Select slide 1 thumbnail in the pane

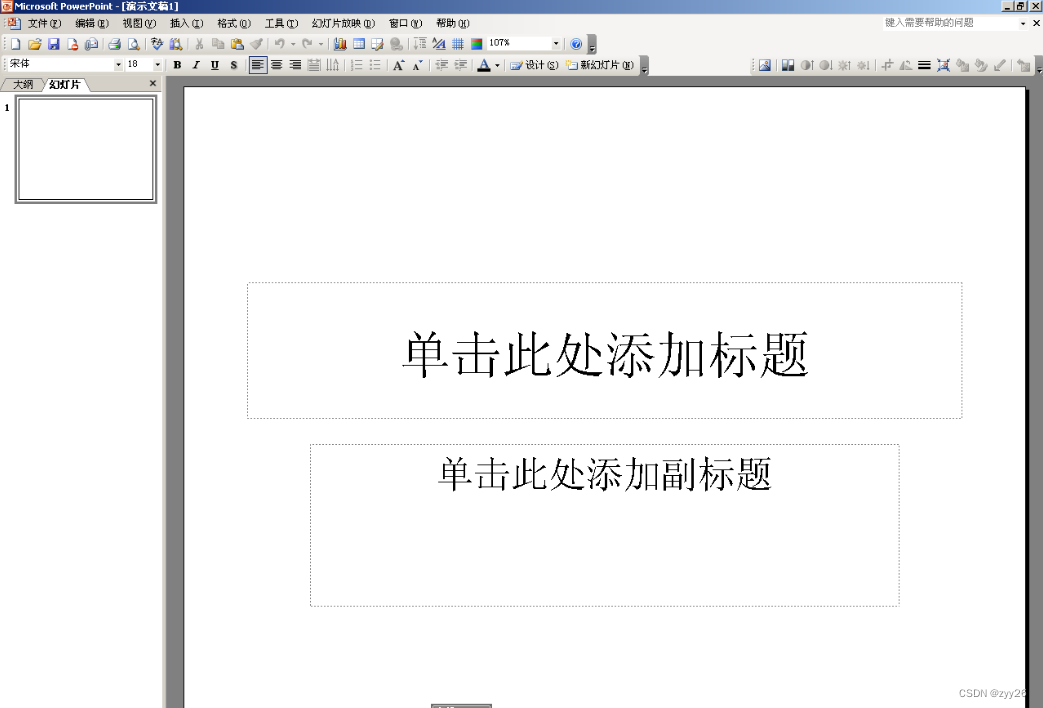point(86,149)
